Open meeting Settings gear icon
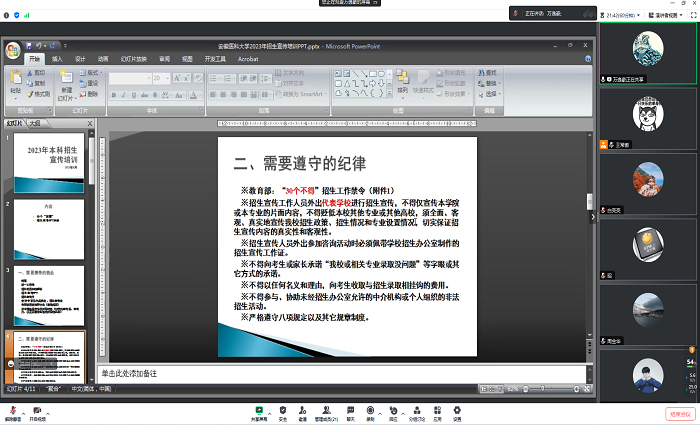 click(456, 410)
